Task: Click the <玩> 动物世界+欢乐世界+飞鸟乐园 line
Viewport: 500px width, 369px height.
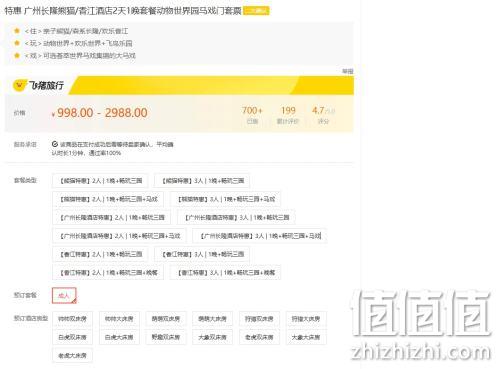Action: tap(79, 43)
